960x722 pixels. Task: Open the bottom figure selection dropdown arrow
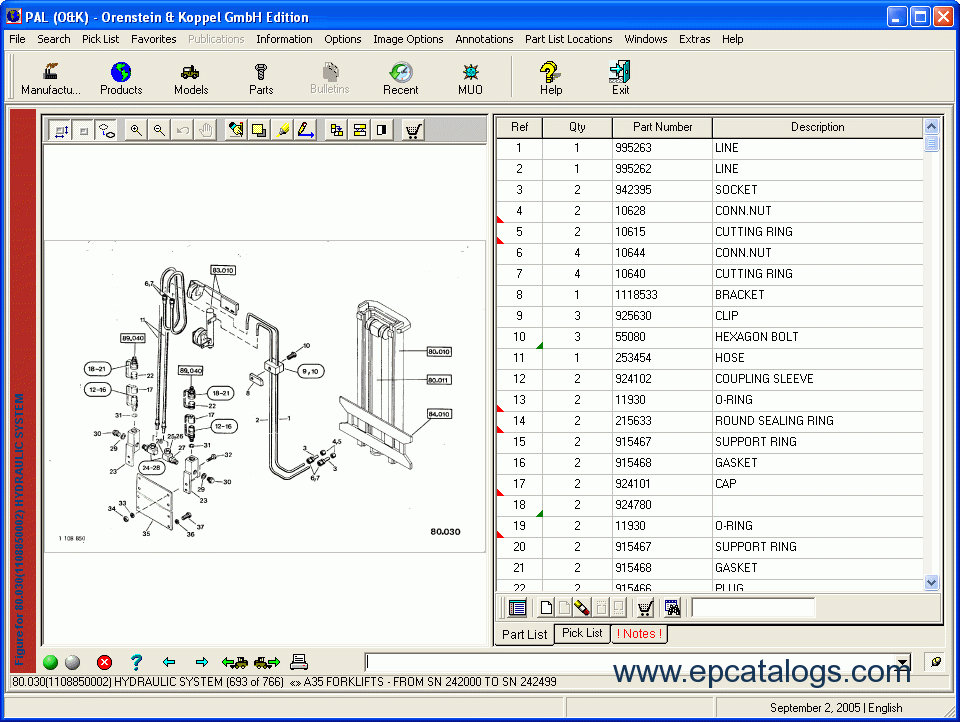pos(903,662)
